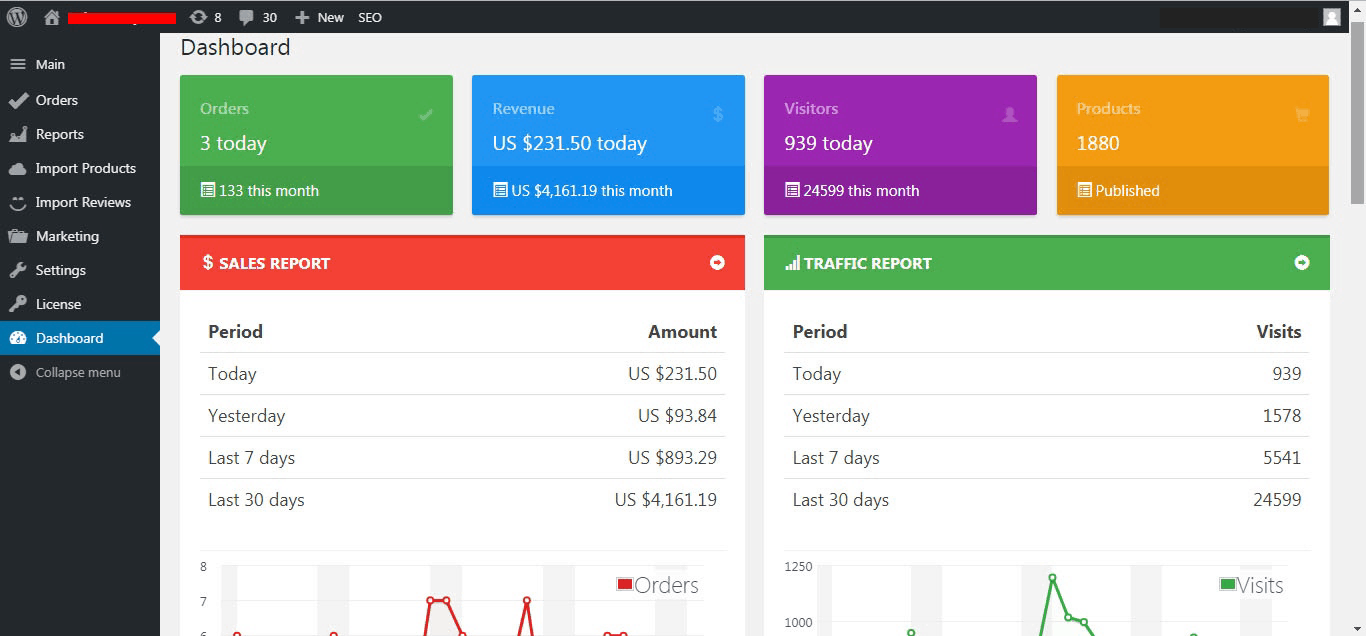Click list icon beside 24599 this month
Screen dimensions: 1366x636
coord(792,190)
